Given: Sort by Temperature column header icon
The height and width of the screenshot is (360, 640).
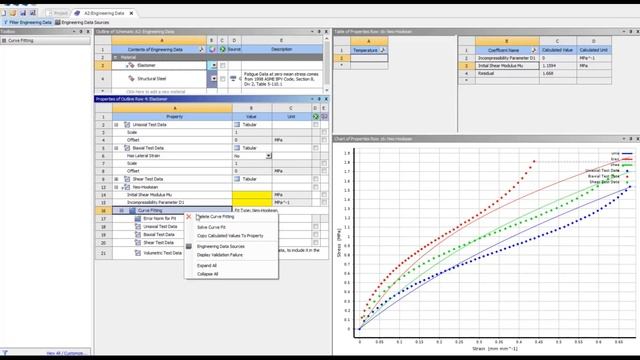Looking at the screenshot, I should coord(383,50).
